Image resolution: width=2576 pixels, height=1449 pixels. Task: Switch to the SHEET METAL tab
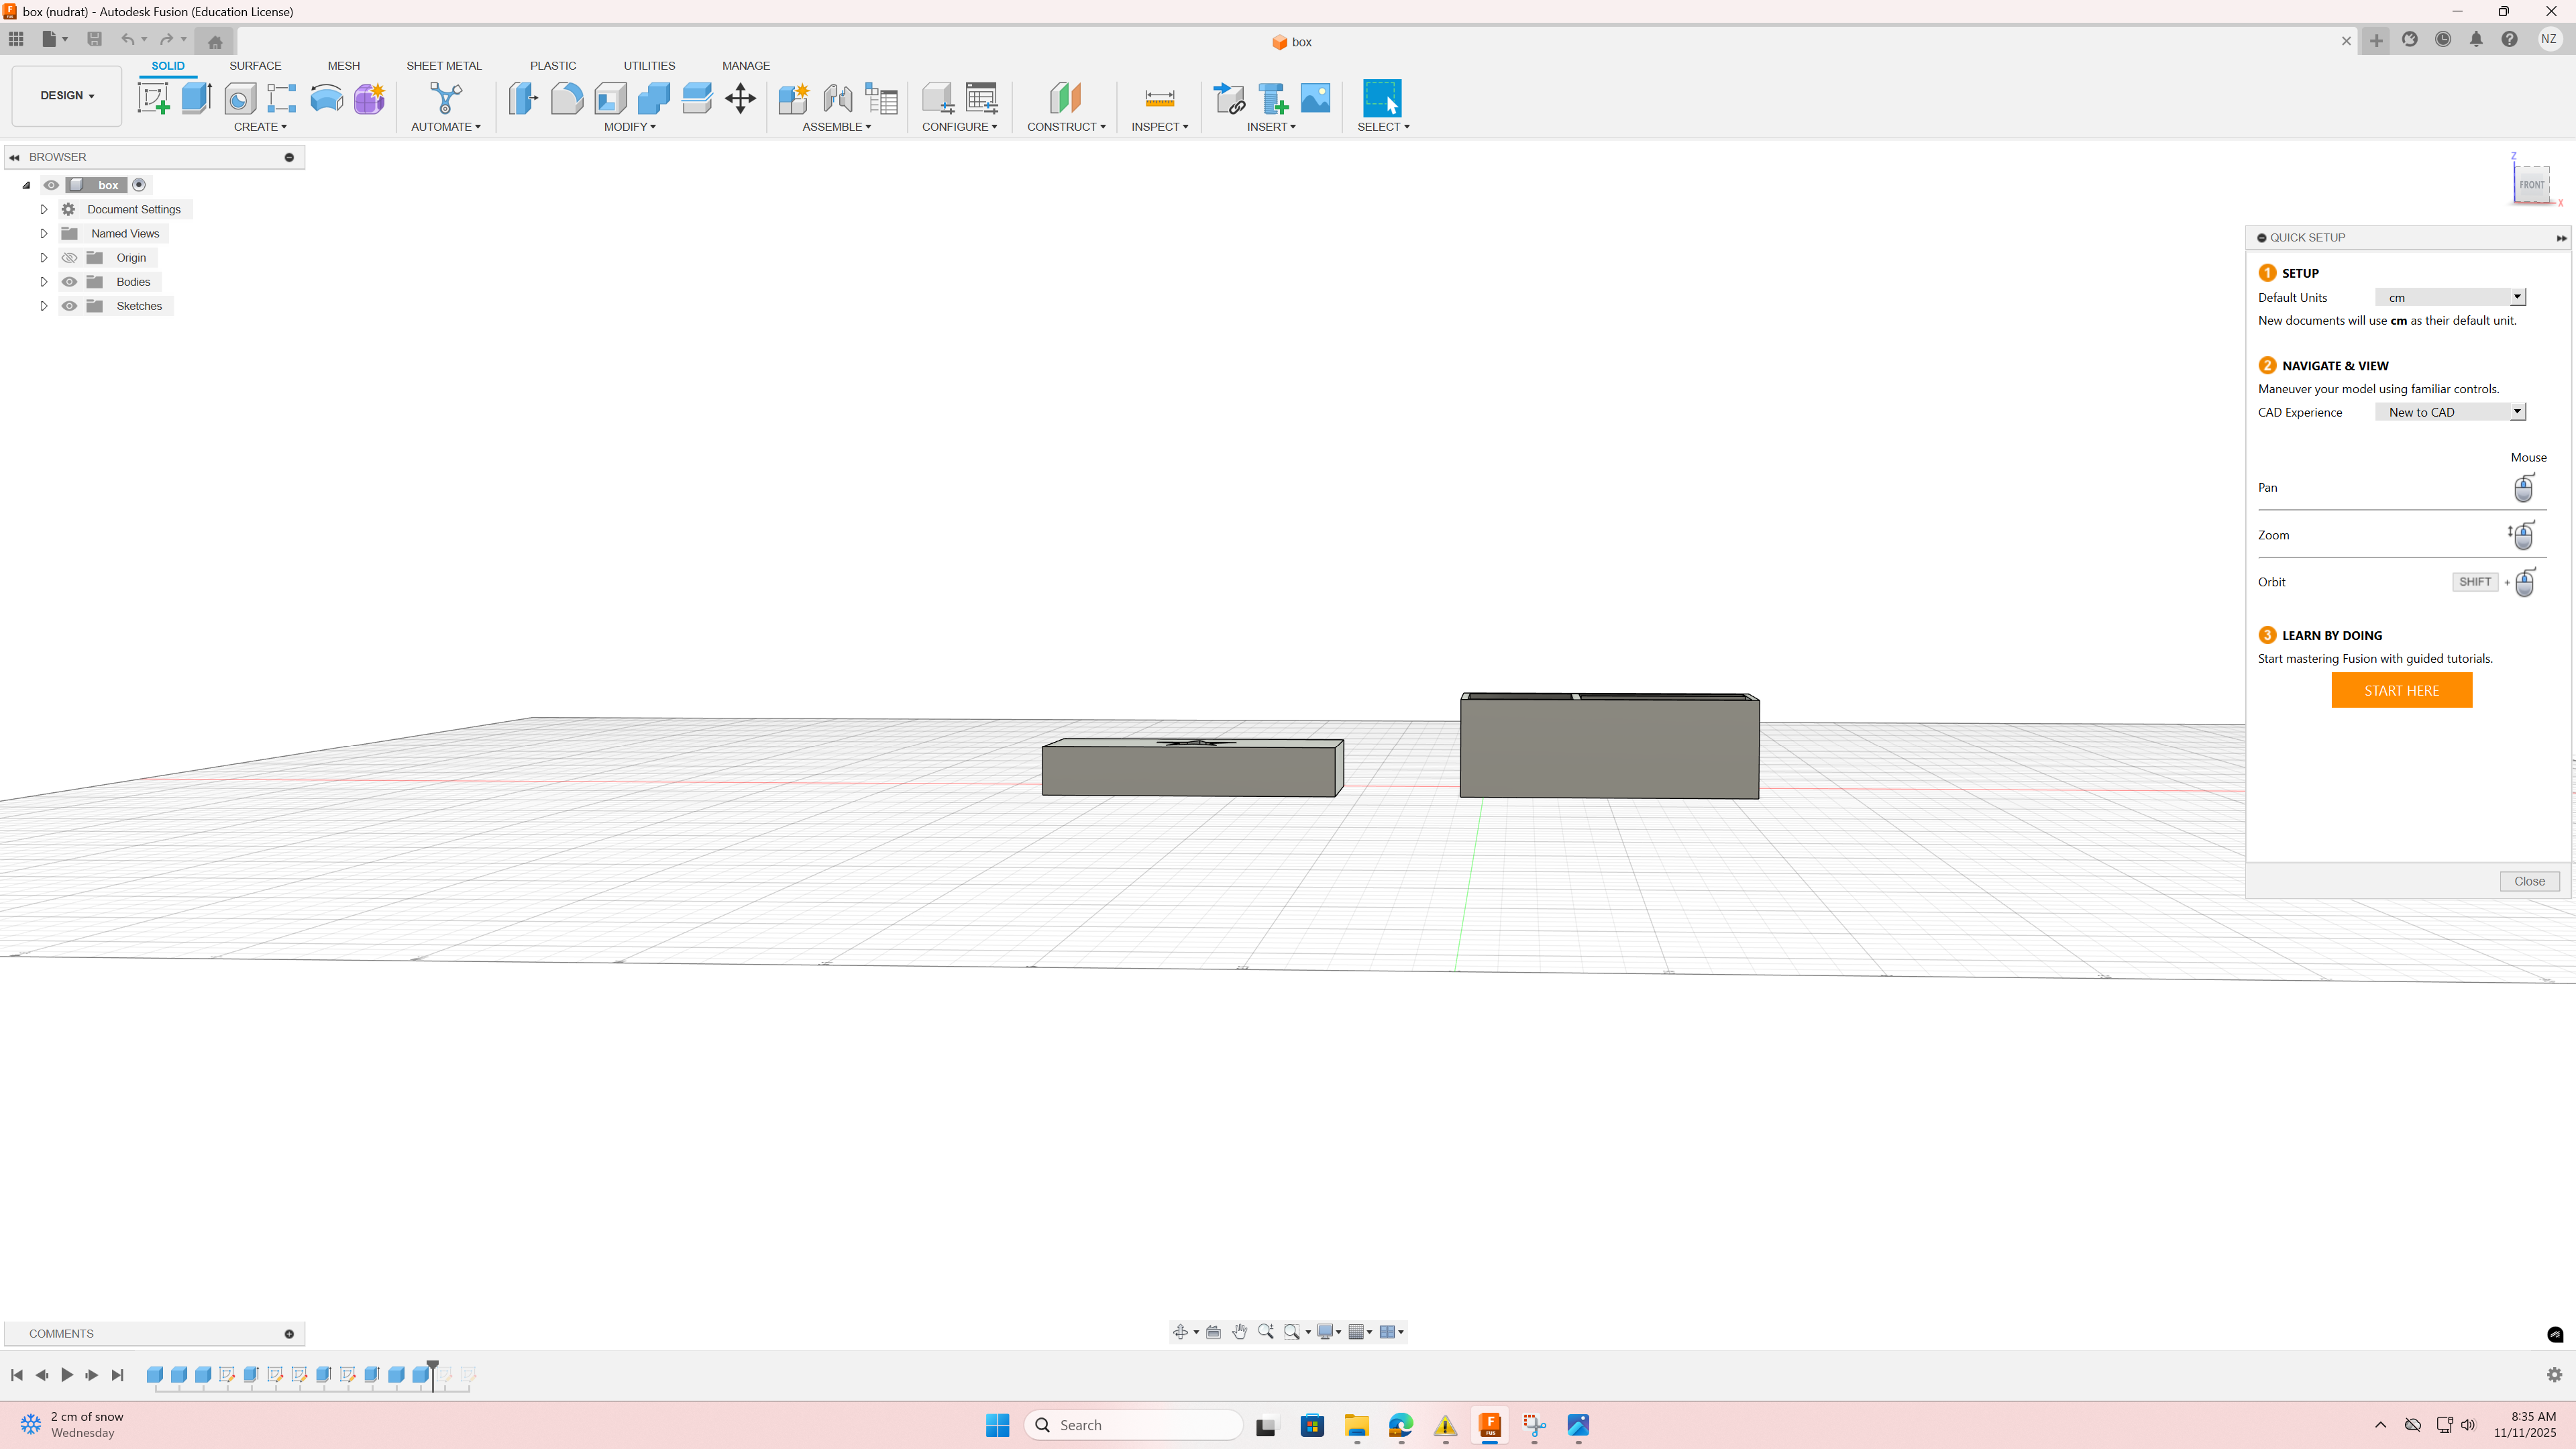pyautogui.click(x=443, y=66)
